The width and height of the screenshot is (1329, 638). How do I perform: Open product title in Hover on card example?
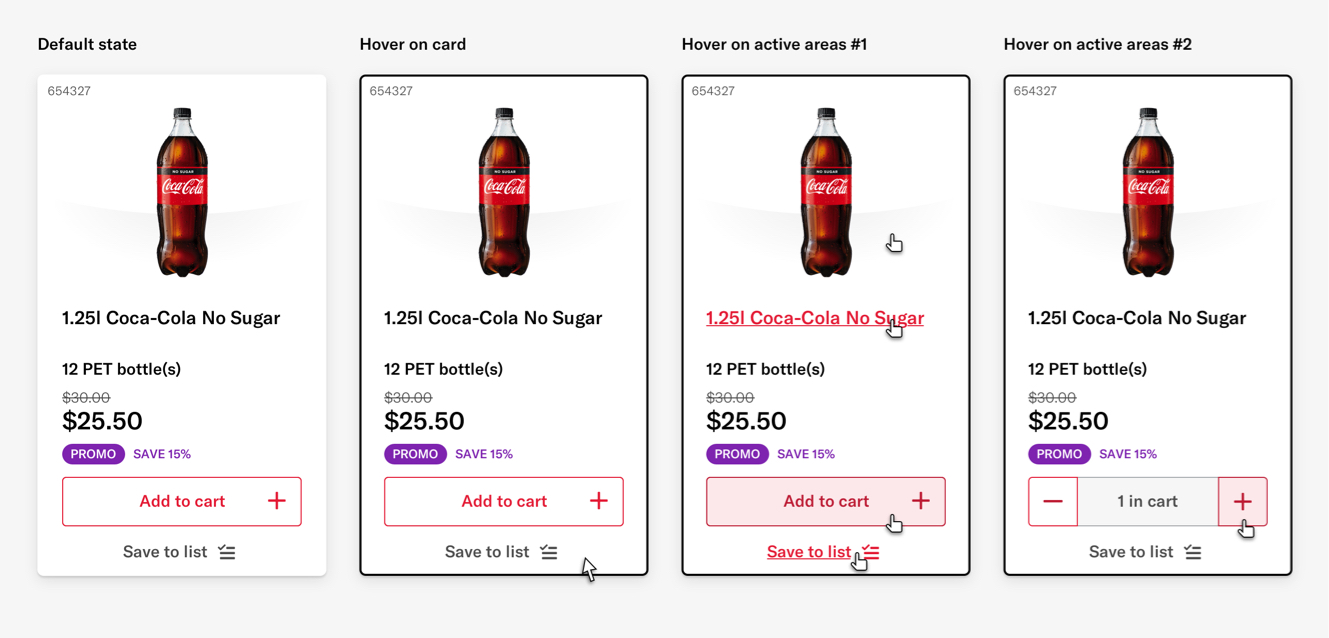(493, 318)
